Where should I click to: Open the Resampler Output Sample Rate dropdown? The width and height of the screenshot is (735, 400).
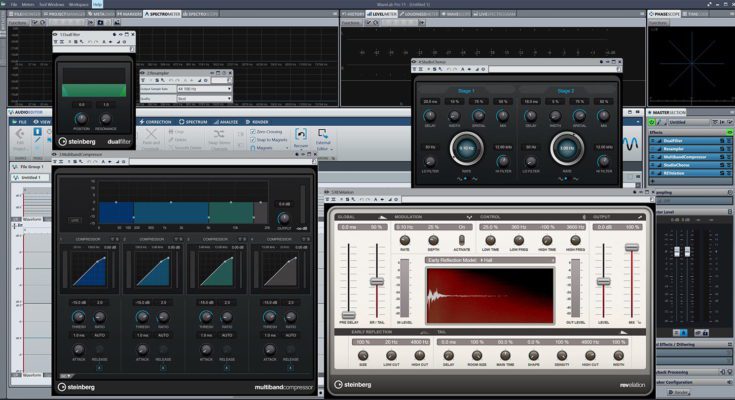coord(204,89)
